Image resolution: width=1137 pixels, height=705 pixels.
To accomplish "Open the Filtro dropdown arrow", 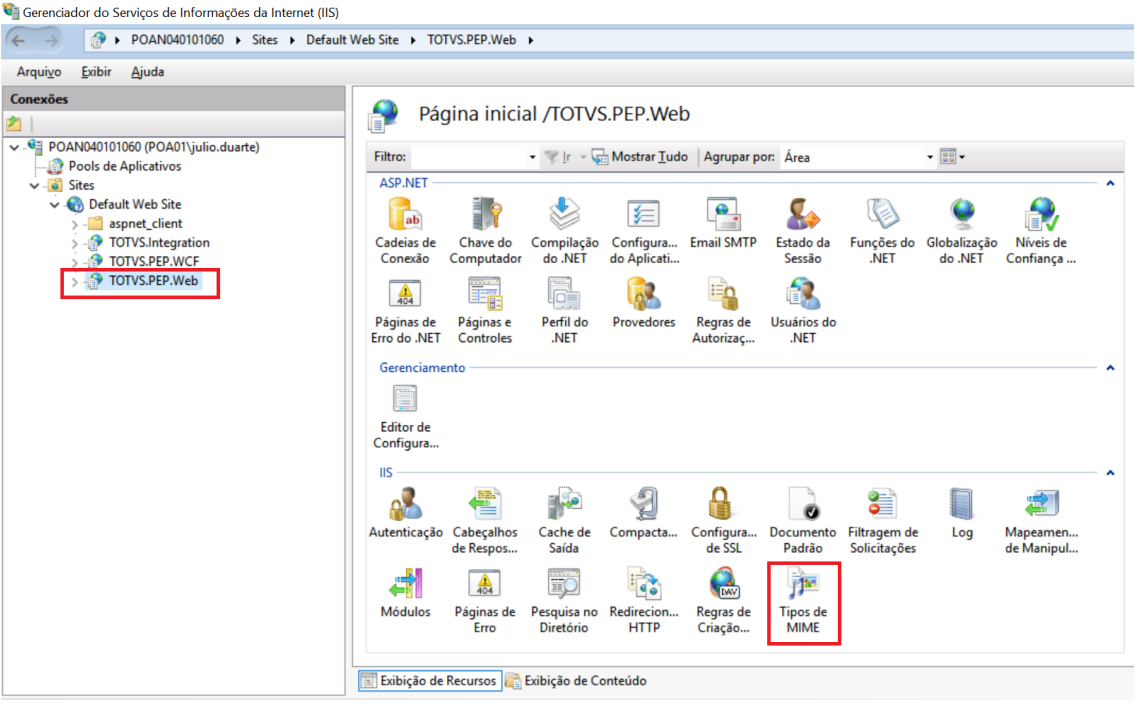I will (532, 157).
